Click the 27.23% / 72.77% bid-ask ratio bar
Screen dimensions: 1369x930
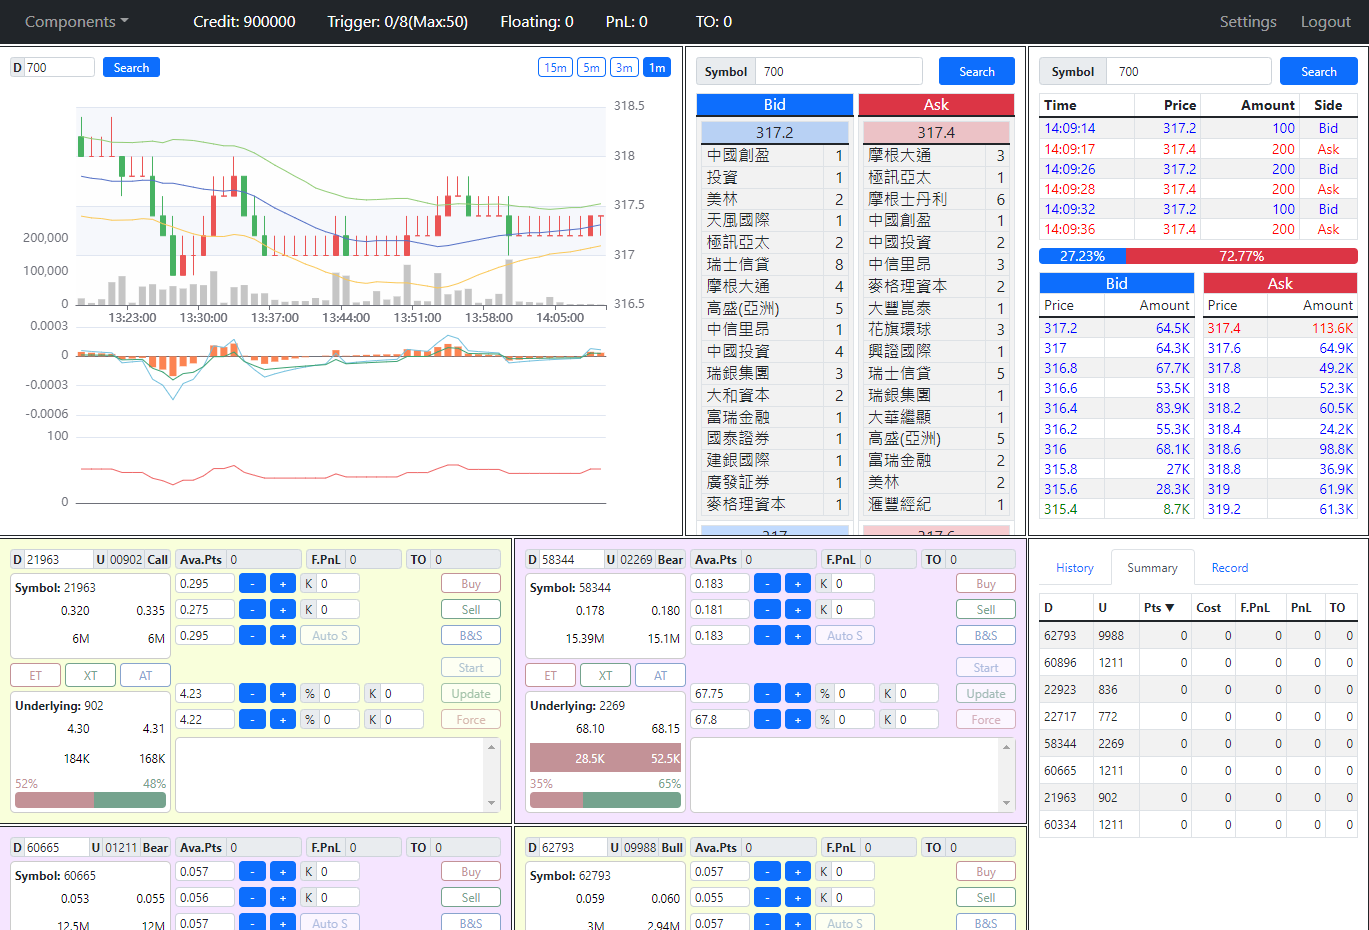point(1198,256)
